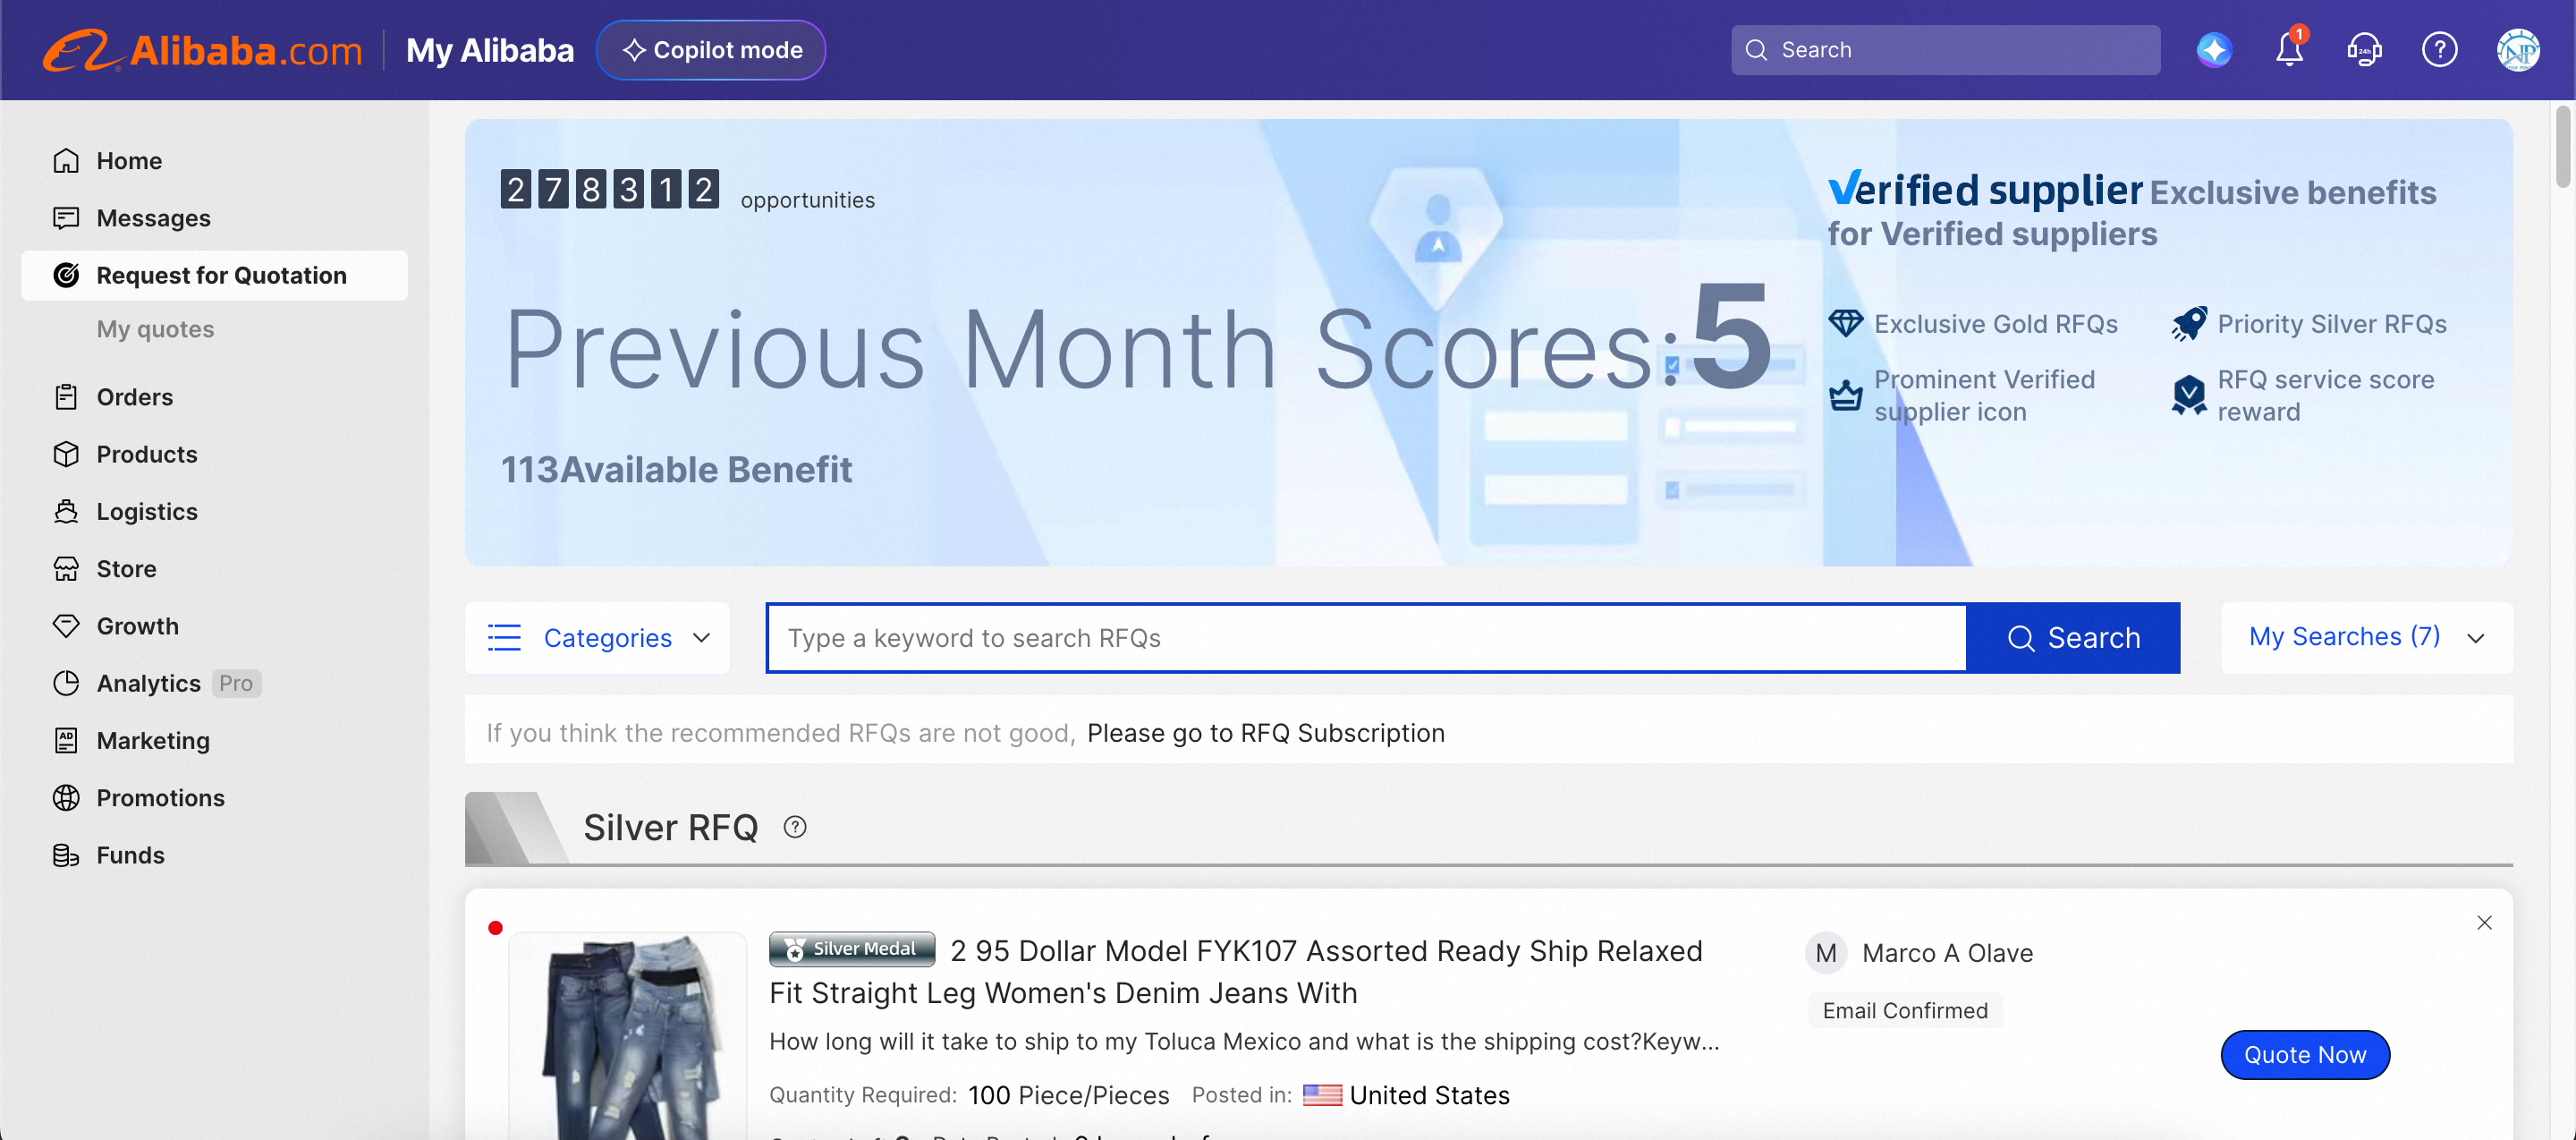Click the Silver Medal badge on jeans RFQ
The height and width of the screenshot is (1140, 2576).
852,949
